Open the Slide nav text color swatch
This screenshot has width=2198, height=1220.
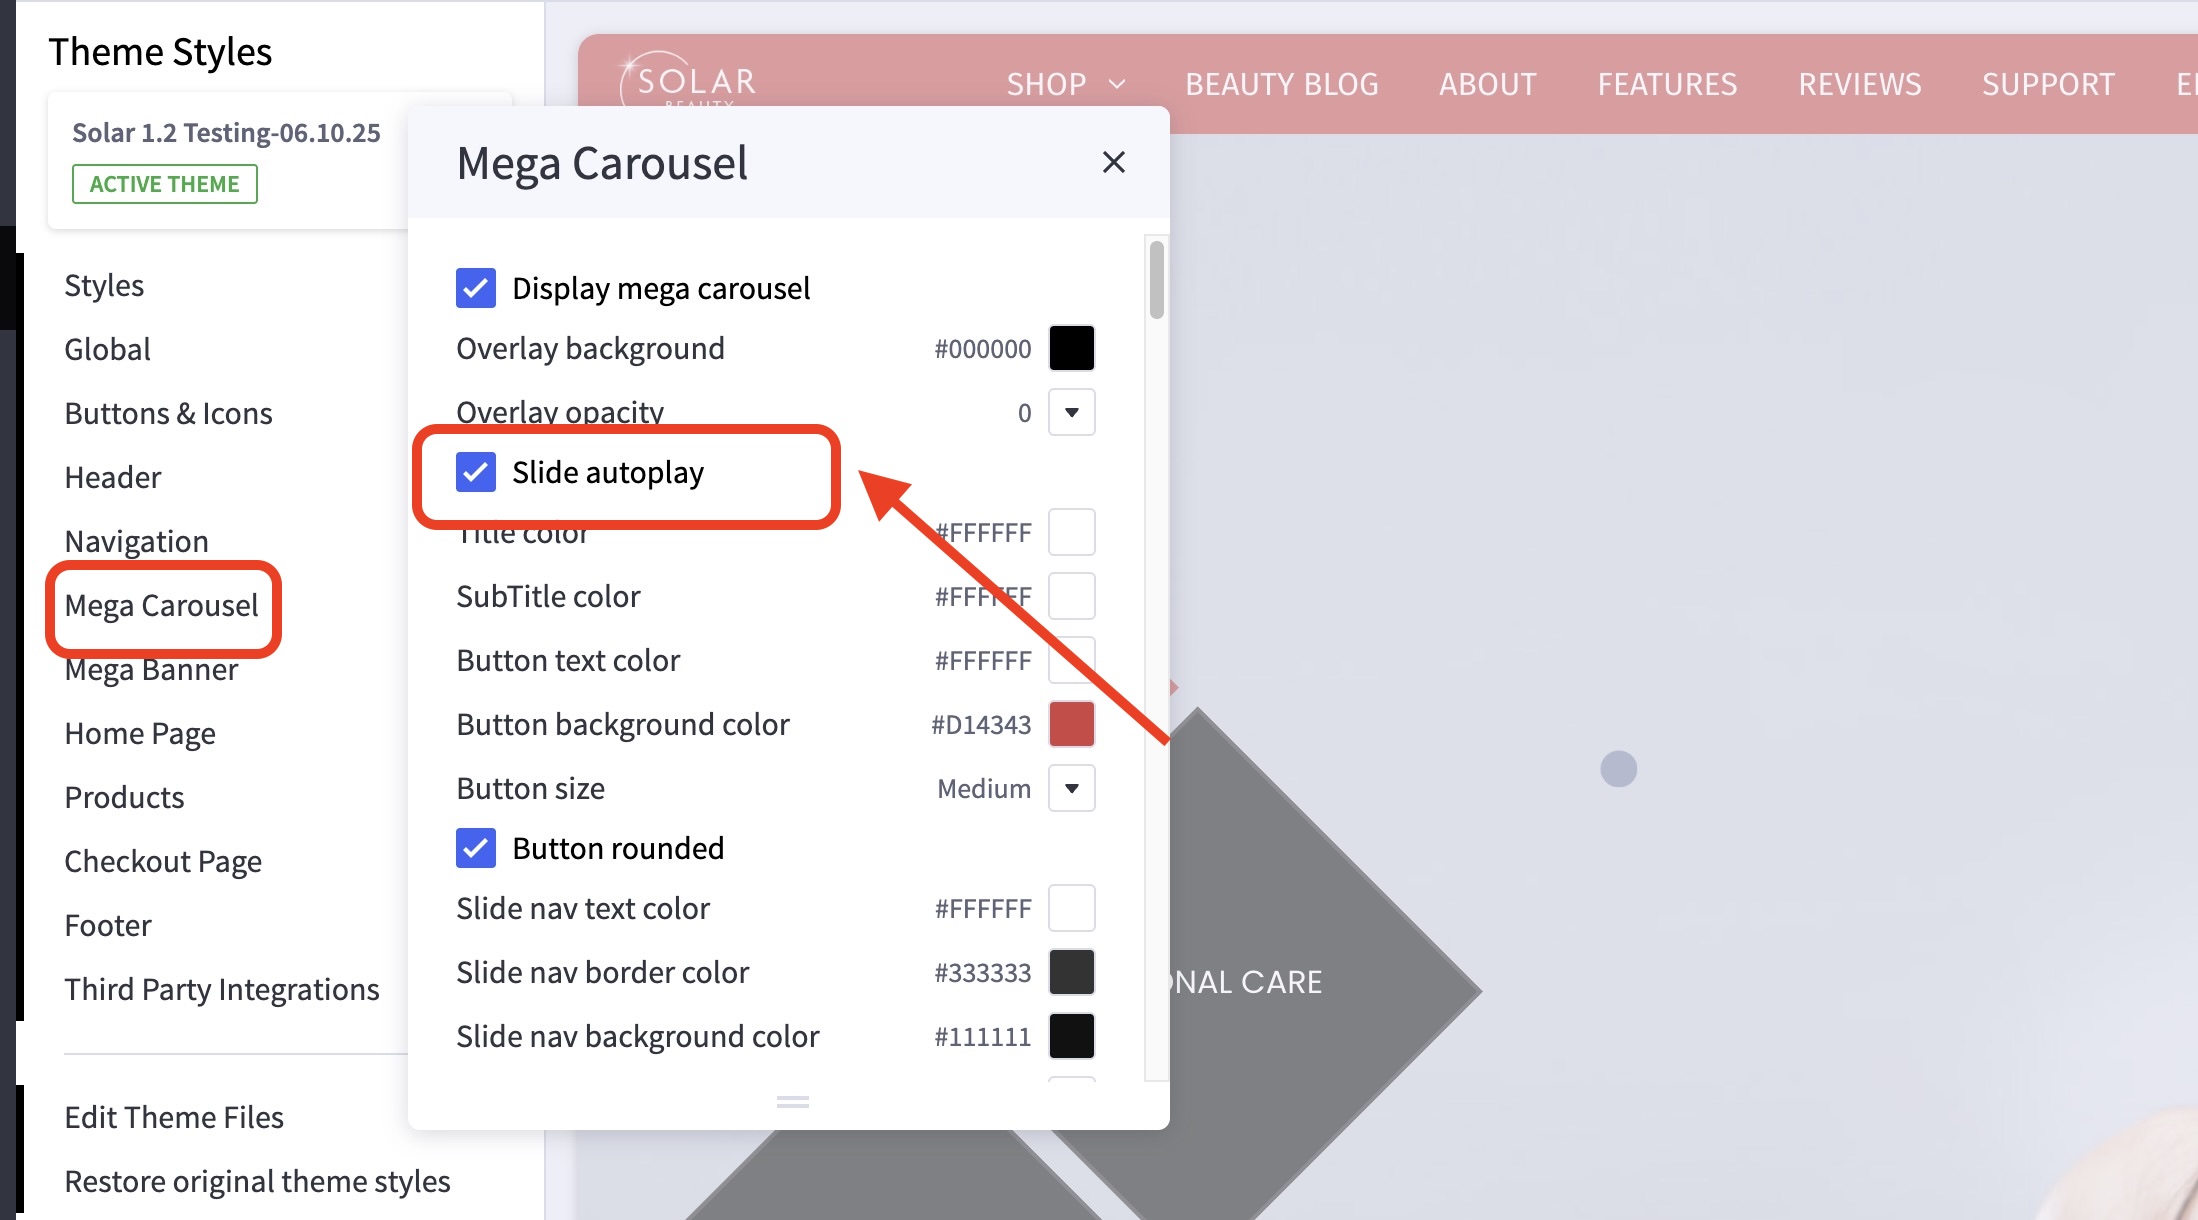pyautogui.click(x=1071, y=908)
